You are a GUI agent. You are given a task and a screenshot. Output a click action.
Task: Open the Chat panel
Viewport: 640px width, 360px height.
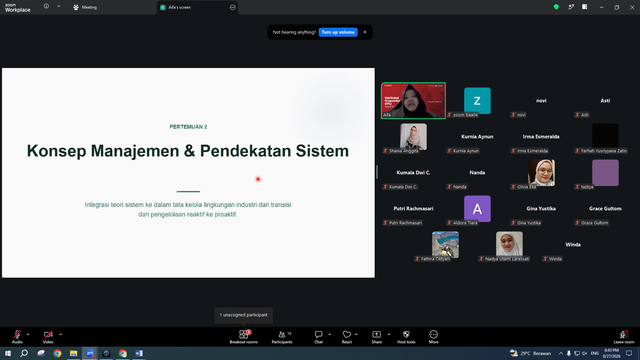point(318,337)
